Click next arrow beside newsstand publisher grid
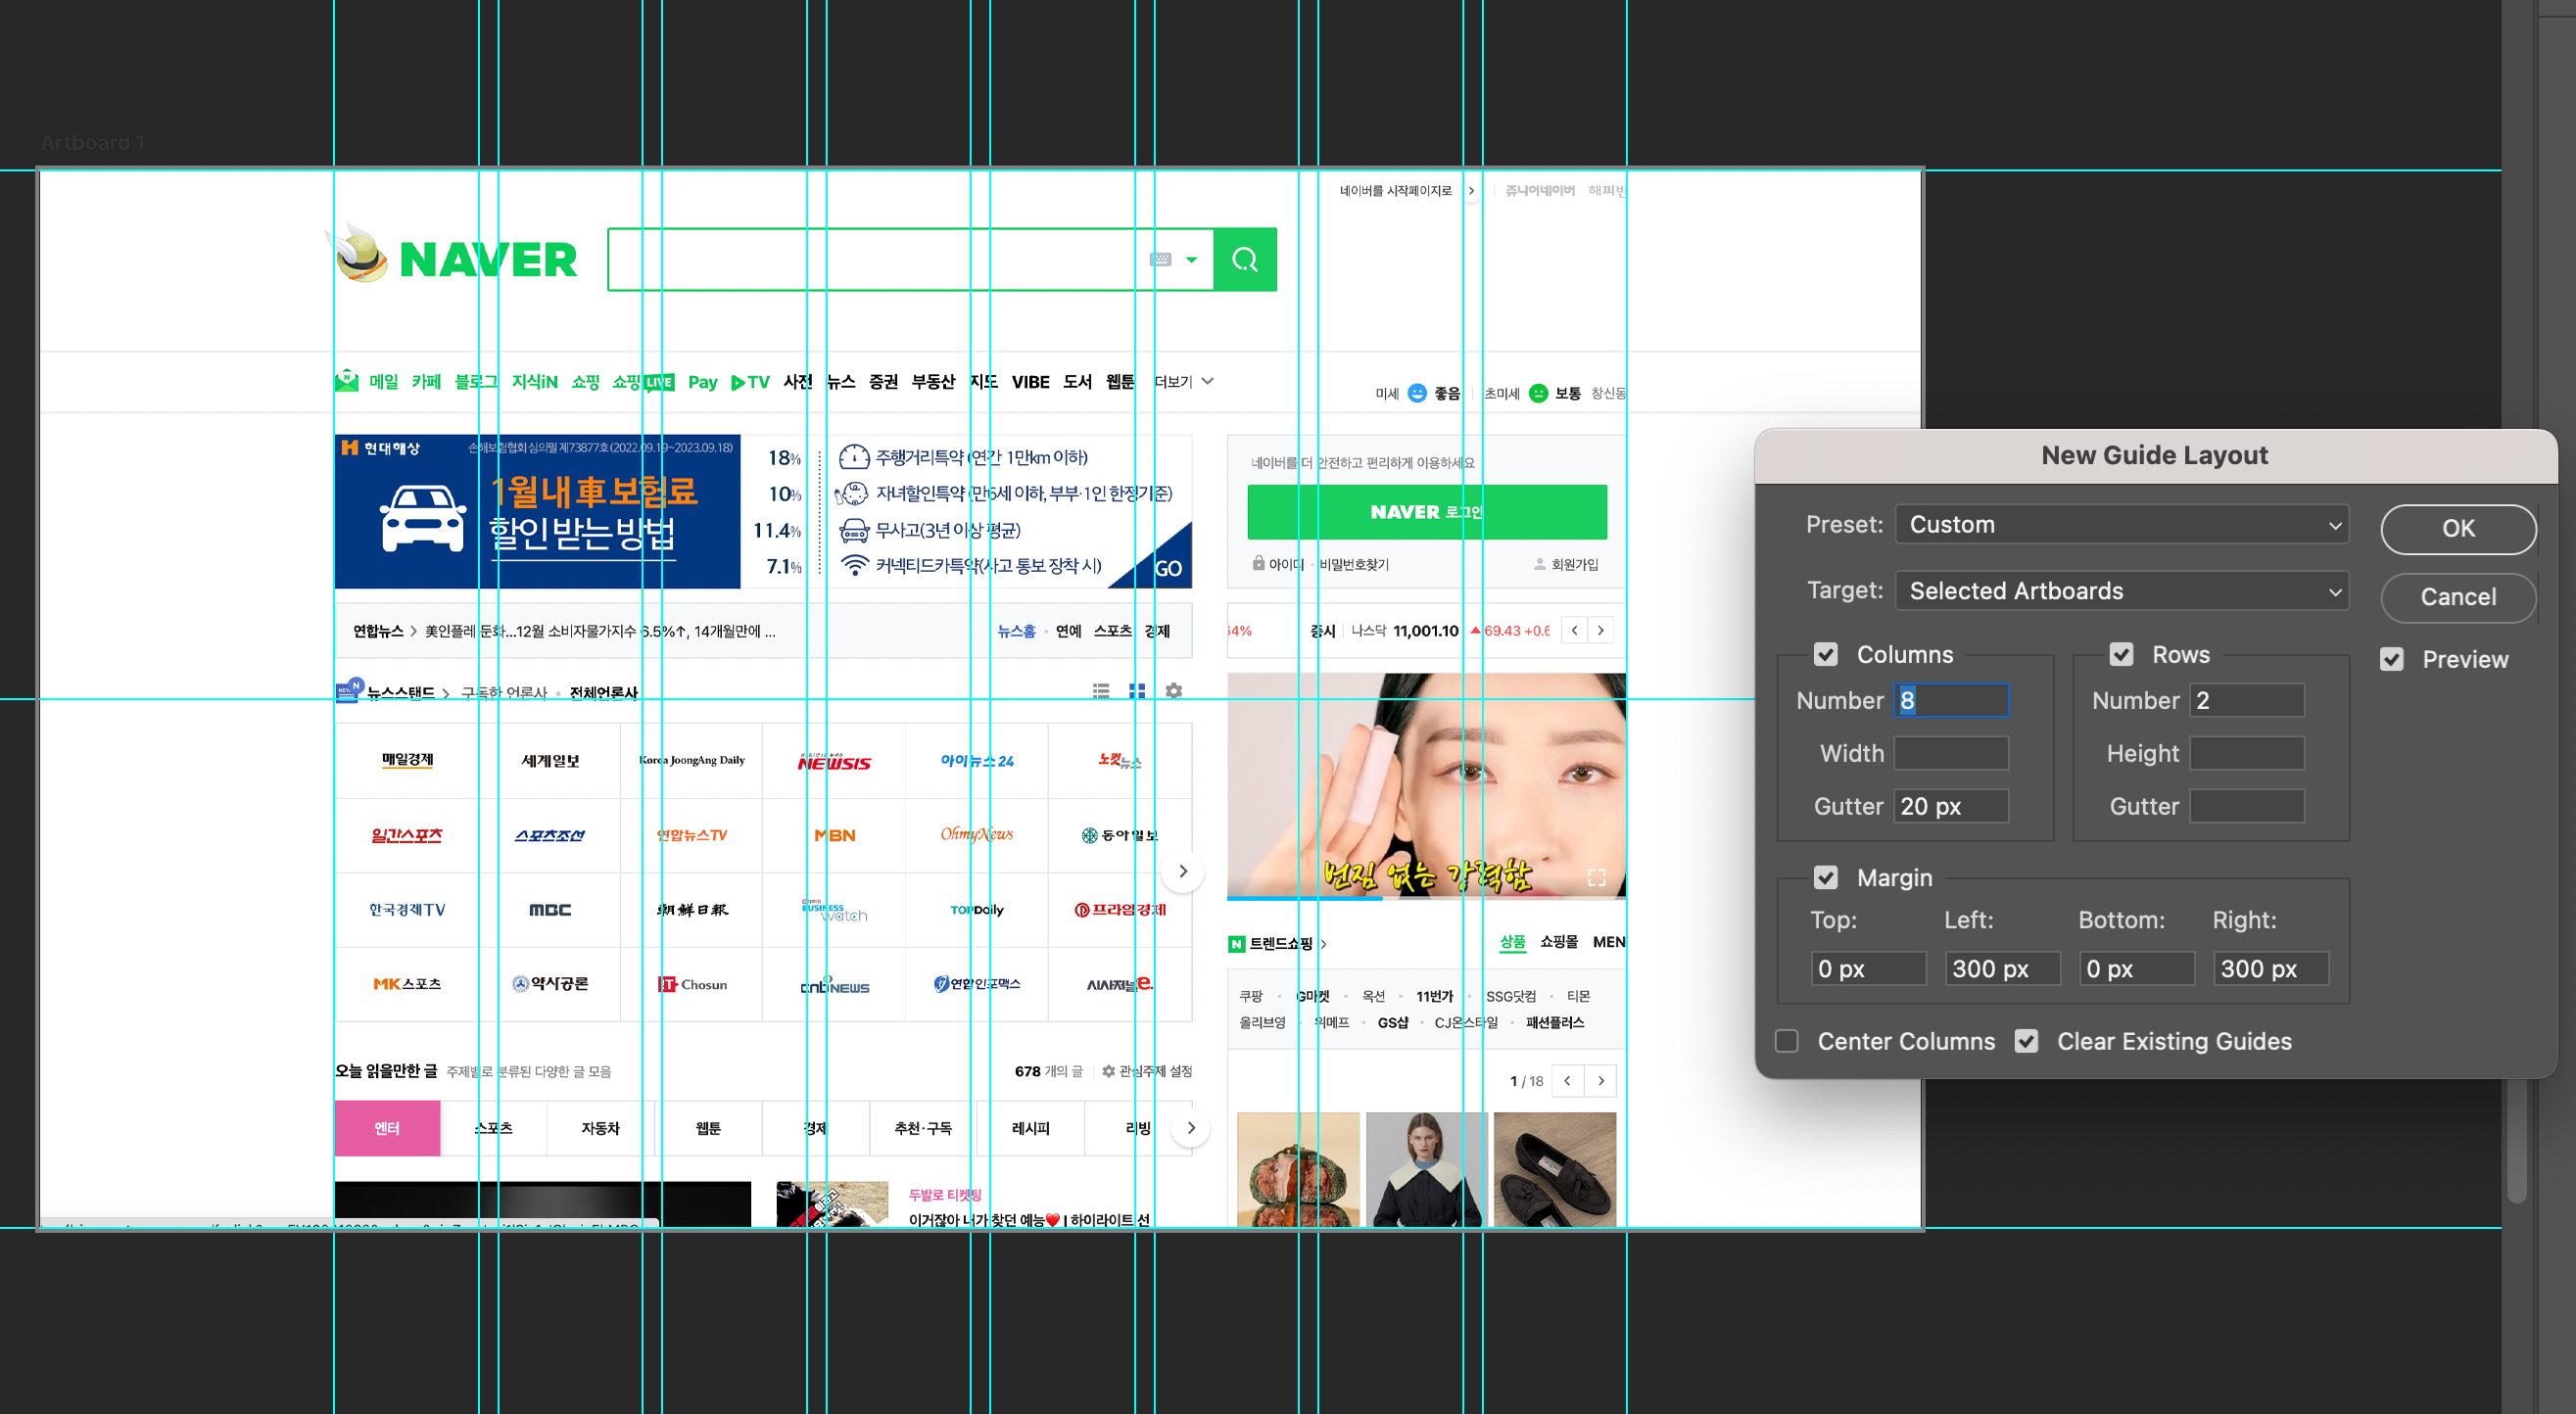Viewport: 2576px width, 1414px height. tap(1183, 871)
